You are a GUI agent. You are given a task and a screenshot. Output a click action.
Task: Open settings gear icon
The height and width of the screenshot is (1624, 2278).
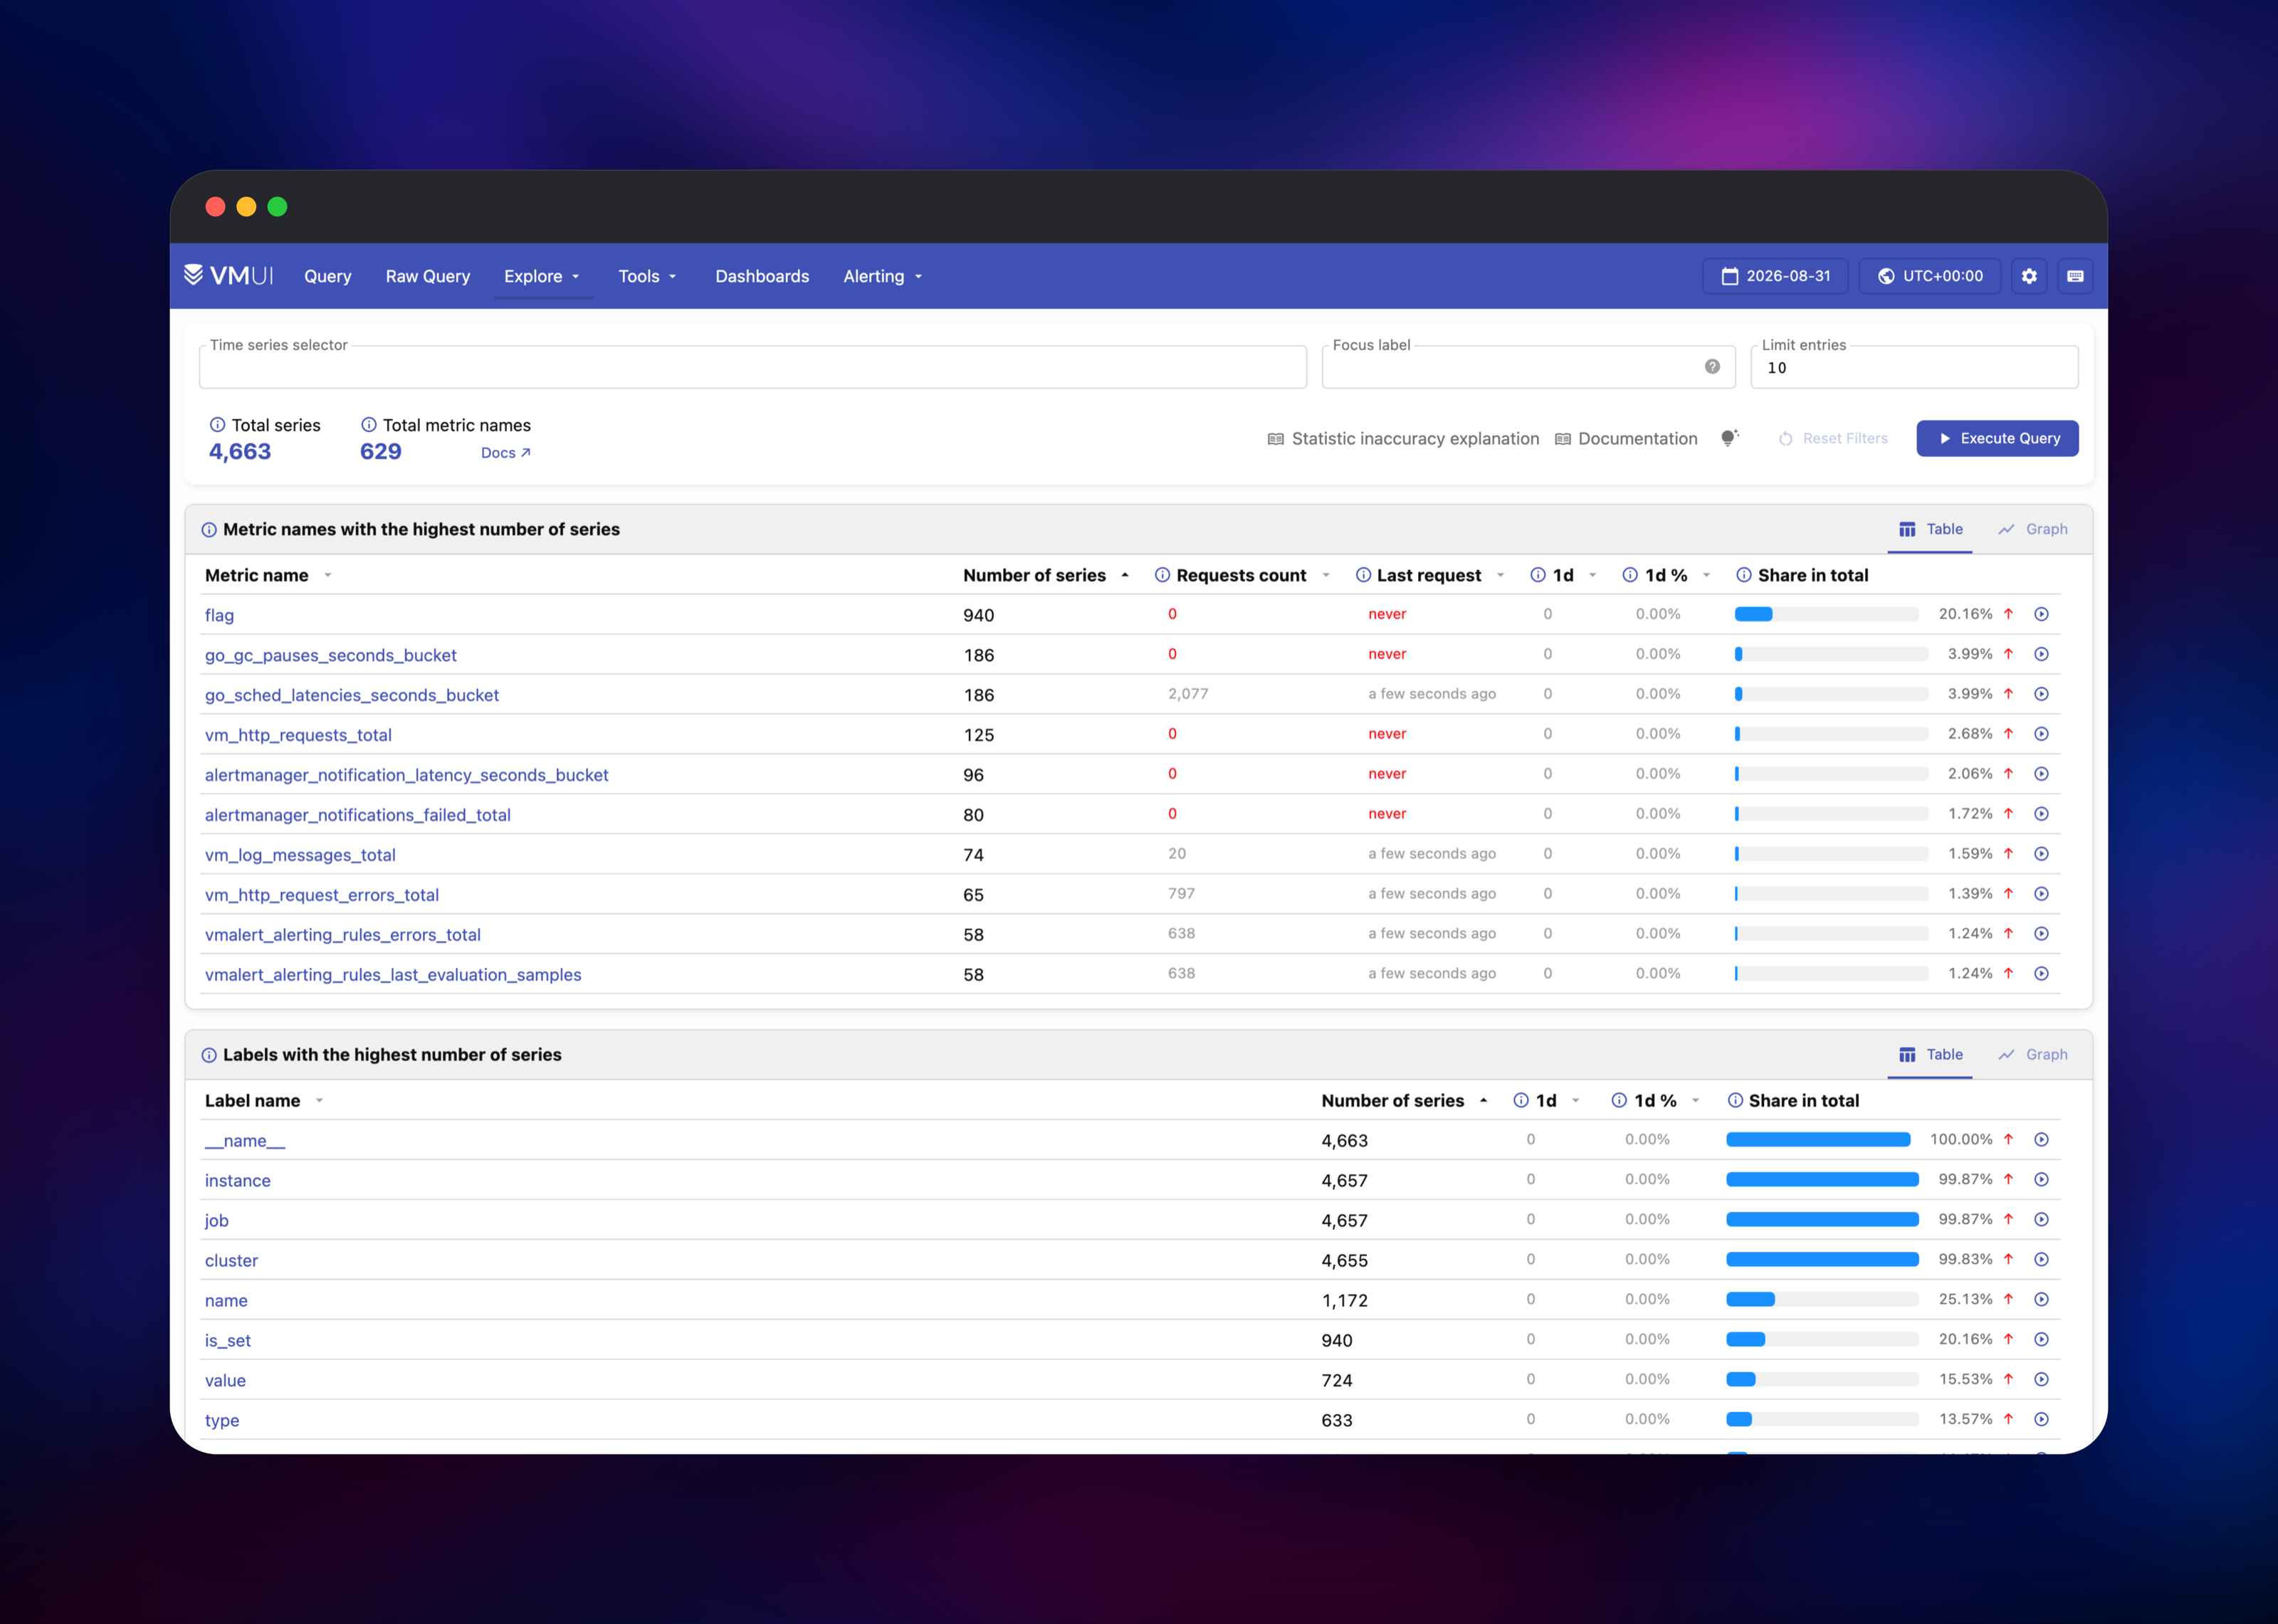click(2029, 276)
